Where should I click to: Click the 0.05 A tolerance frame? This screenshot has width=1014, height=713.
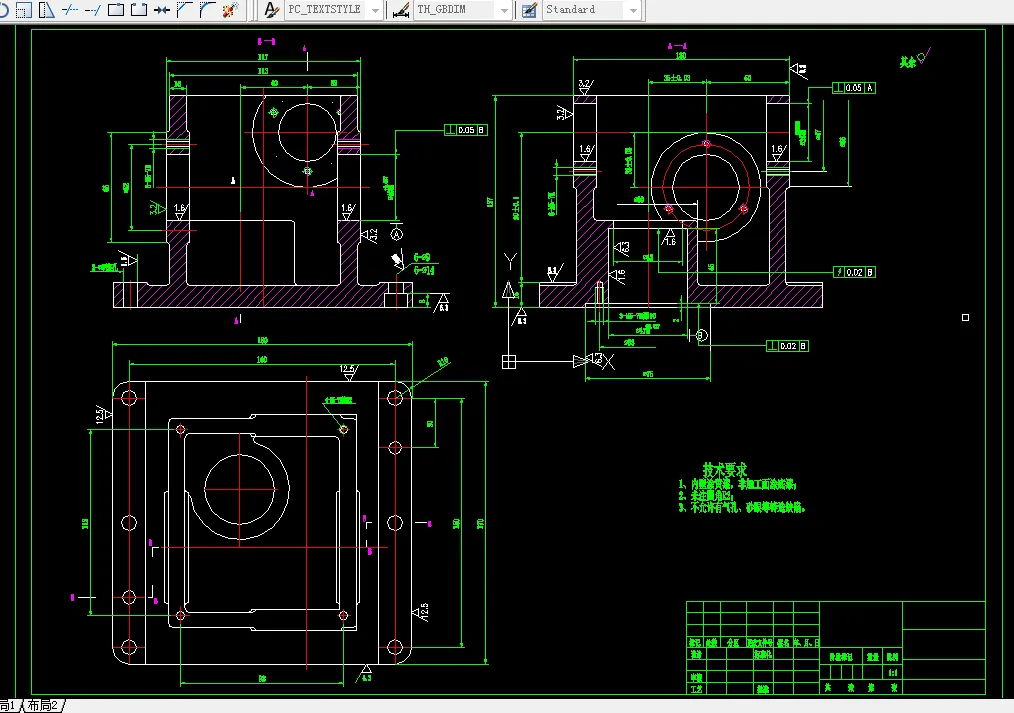tap(852, 87)
